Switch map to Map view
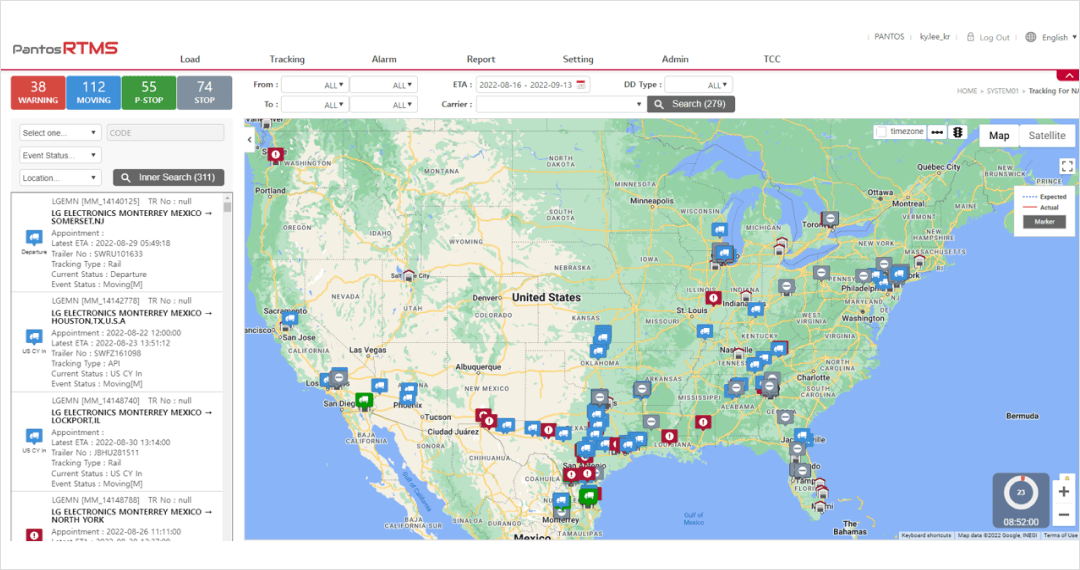 pyautogui.click(x=999, y=136)
